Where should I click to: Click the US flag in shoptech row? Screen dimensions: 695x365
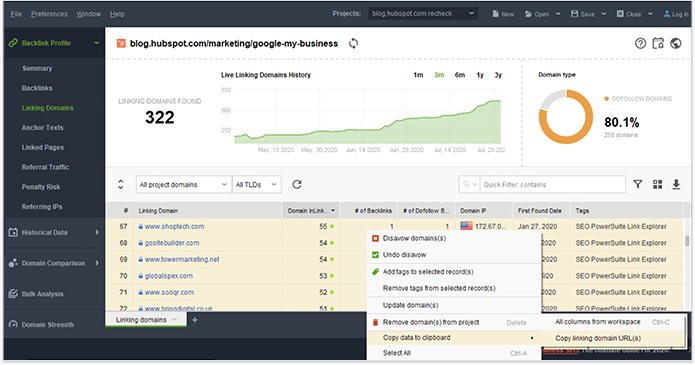pyautogui.click(x=466, y=226)
